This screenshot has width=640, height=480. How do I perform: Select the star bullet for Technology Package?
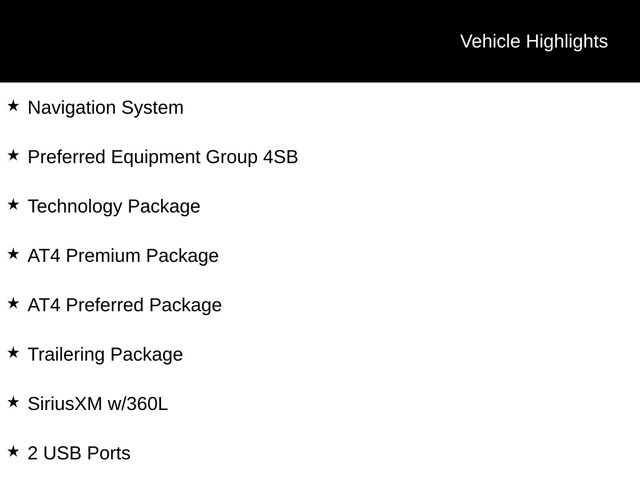point(13,204)
